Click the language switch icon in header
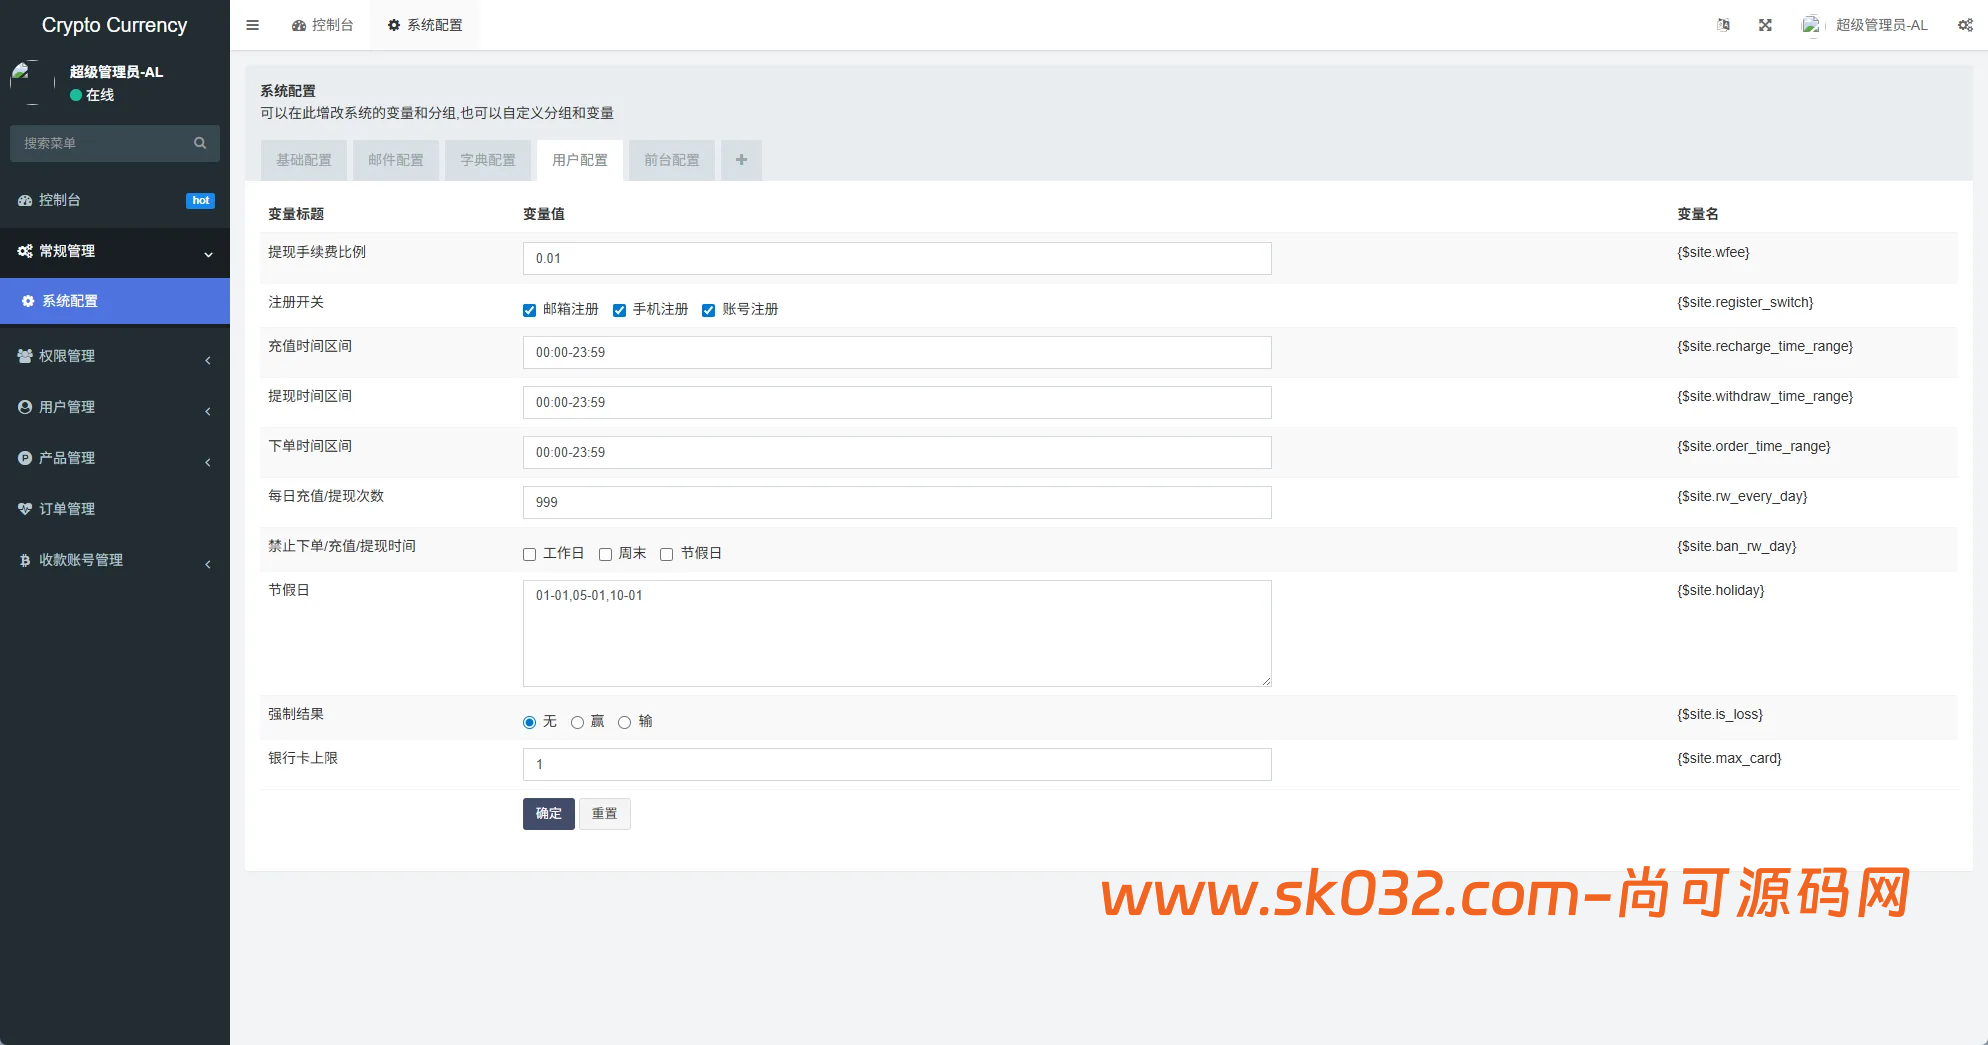The image size is (1988, 1045). point(1723,25)
